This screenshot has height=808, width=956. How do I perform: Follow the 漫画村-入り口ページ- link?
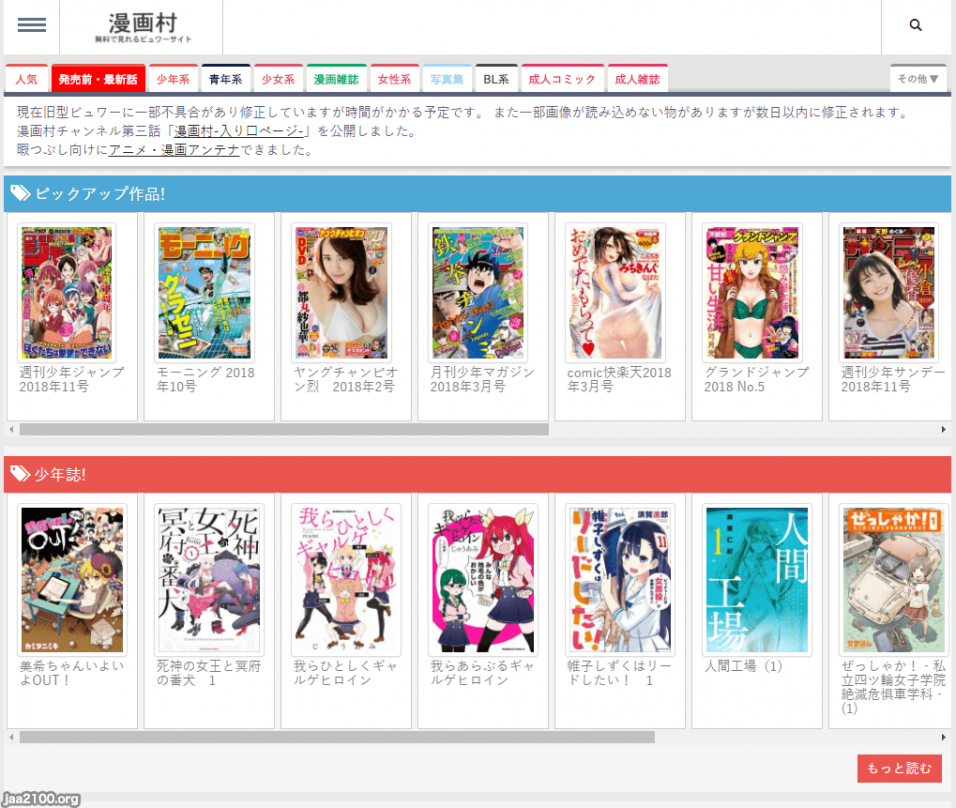tap(239, 131)
